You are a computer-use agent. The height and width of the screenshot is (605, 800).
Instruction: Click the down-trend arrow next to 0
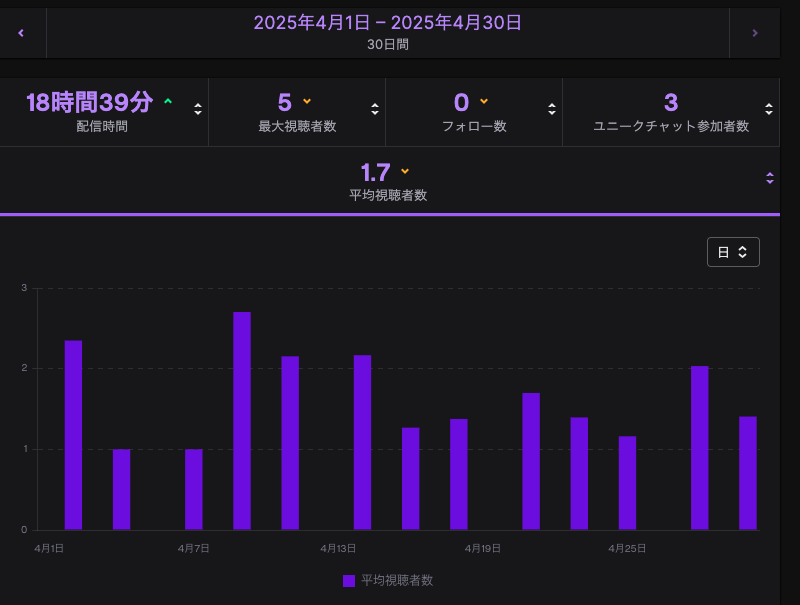click(x=484, y=102)
